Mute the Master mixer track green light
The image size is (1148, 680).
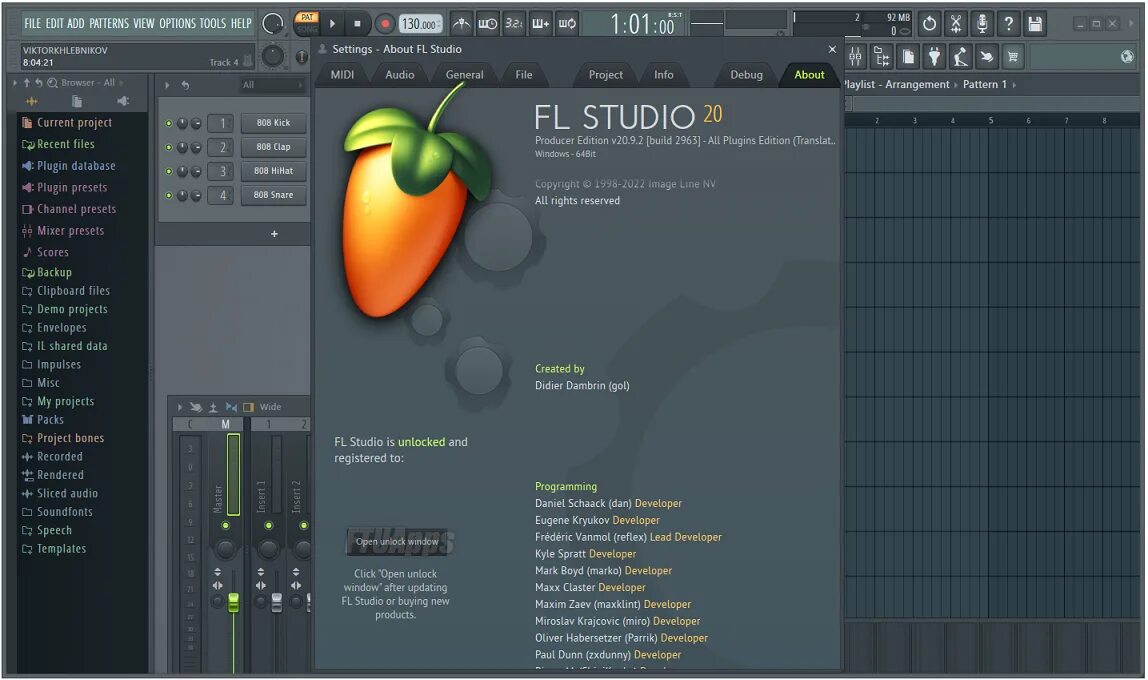226,526
